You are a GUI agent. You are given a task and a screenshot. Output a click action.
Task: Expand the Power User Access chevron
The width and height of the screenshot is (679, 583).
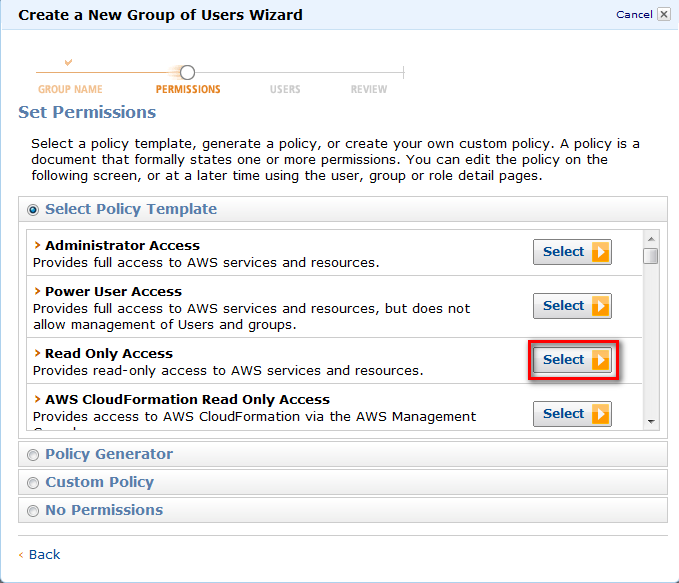[37, 291]
